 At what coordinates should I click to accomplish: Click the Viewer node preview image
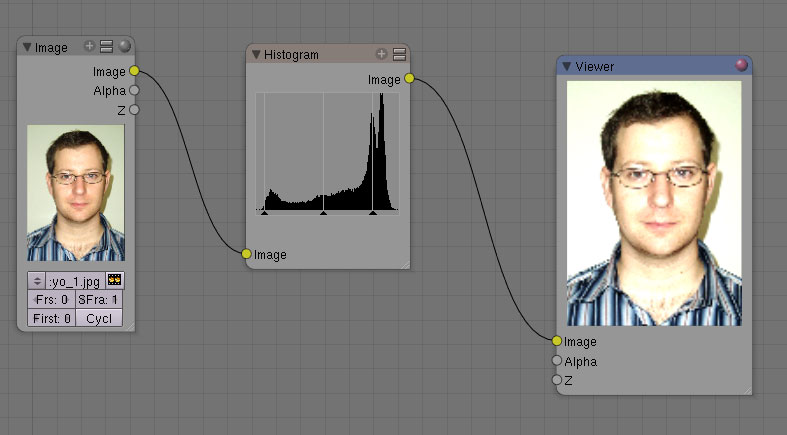pos(654,204)
